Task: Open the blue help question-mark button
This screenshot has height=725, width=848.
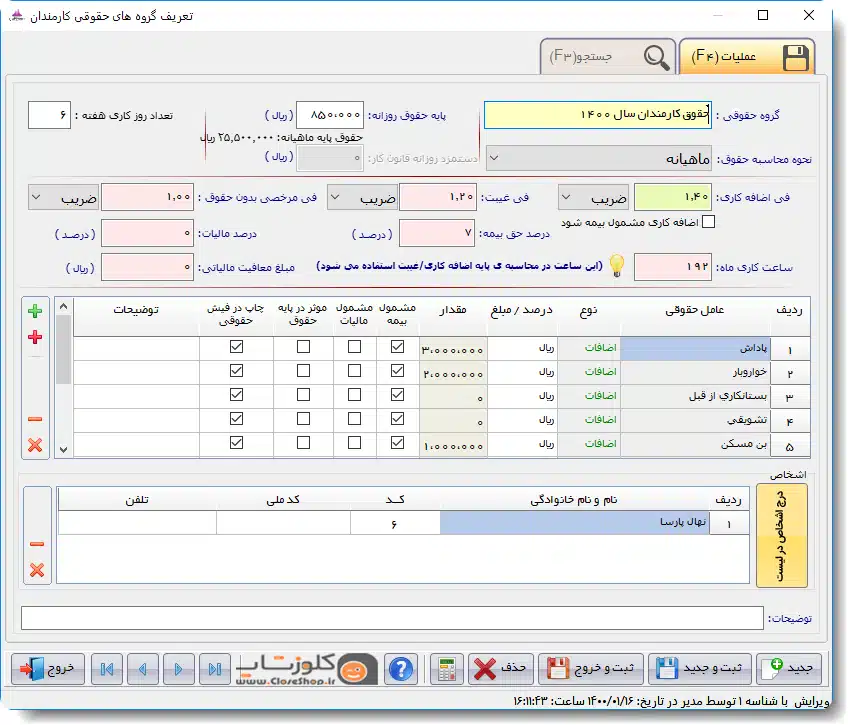Action: click(401, 669)
